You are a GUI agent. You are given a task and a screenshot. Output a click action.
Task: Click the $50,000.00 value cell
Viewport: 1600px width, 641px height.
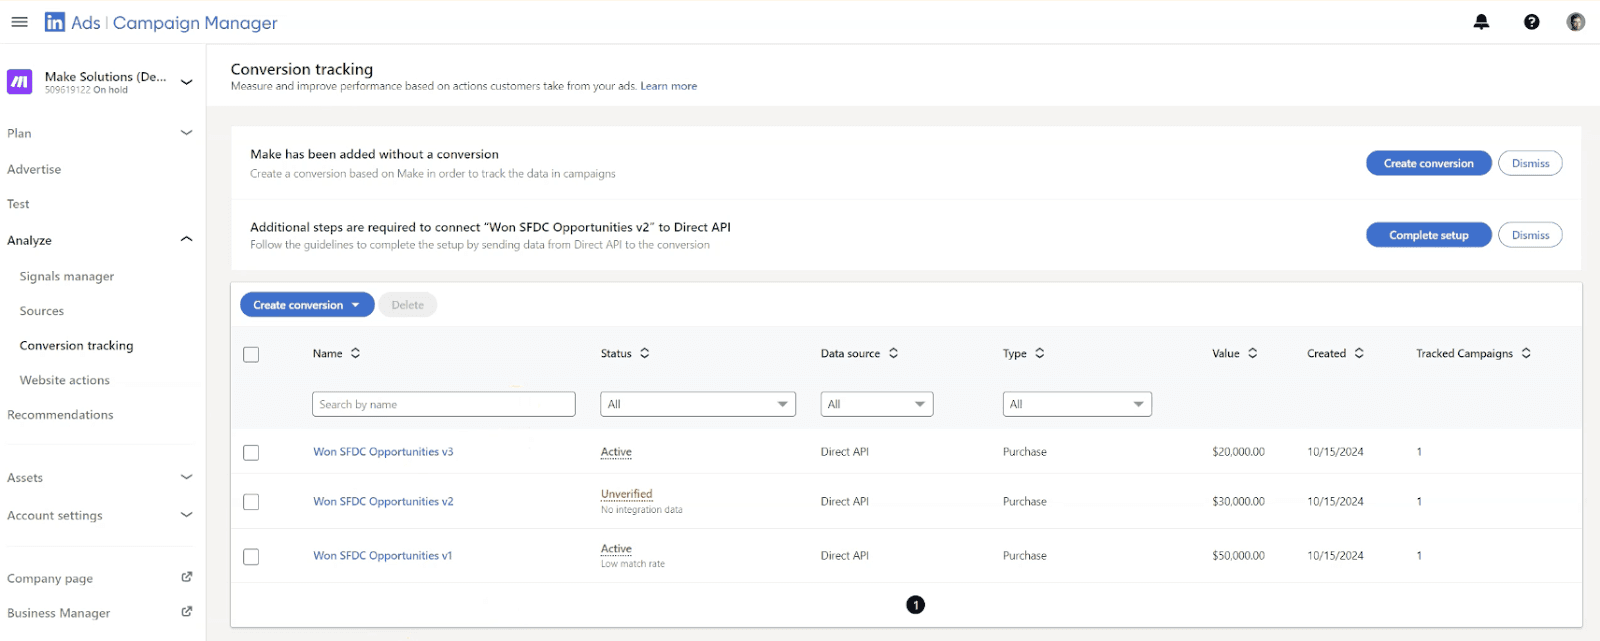point(1238,556)
